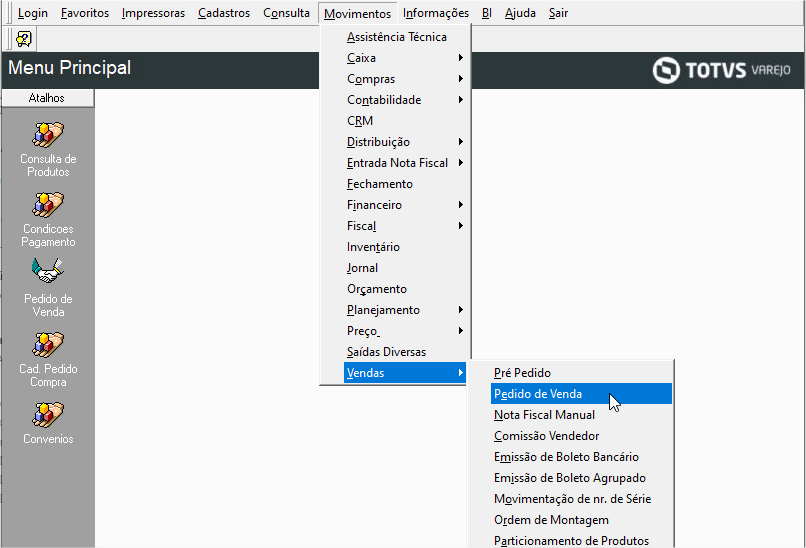Click the TOTVS Varejo logo

click(x=722, y=70)
